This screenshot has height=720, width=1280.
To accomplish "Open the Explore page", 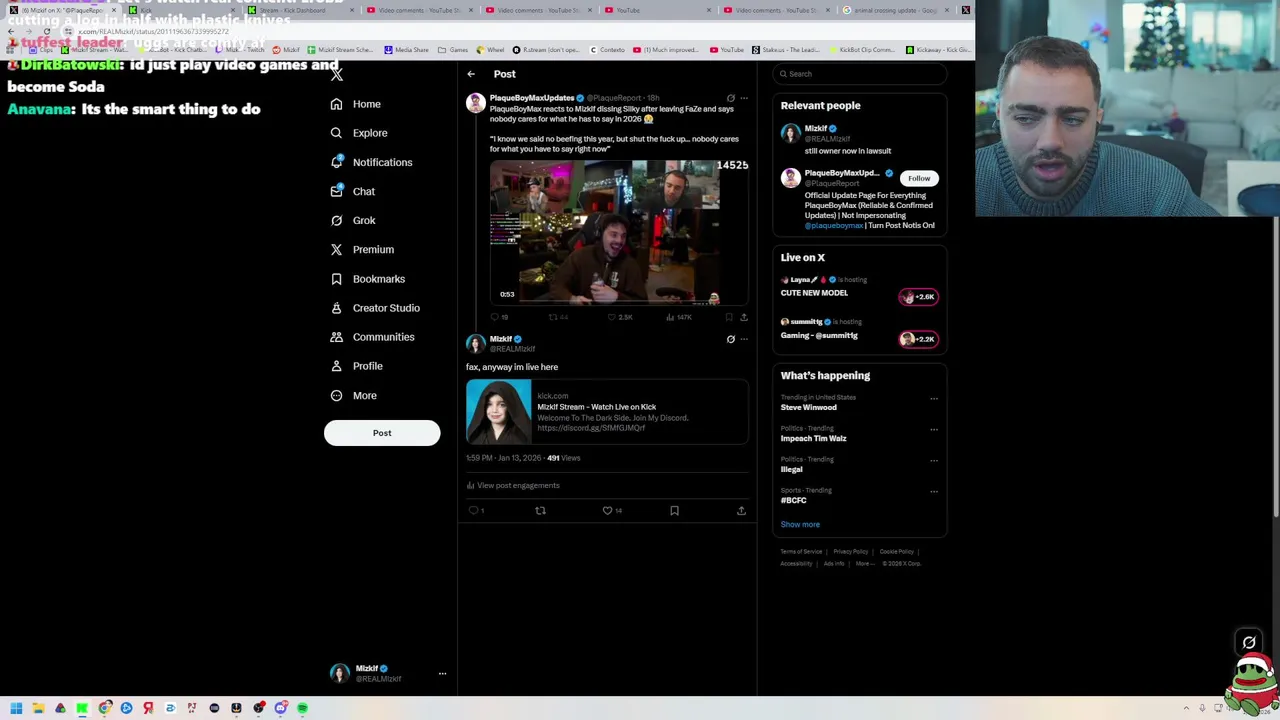I will (359, 133).
